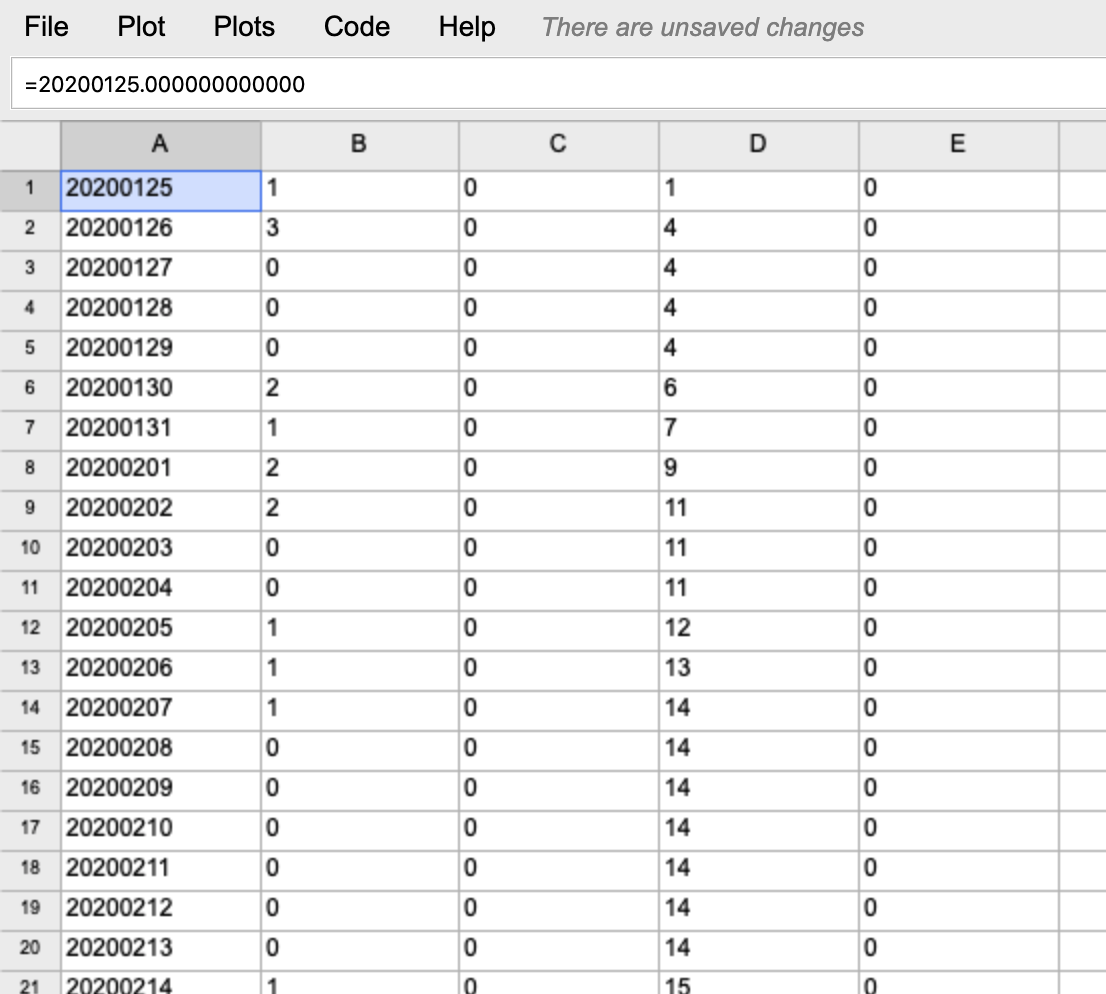
Task: Click cell containing 20200131
Action: (x=161, y=430)
